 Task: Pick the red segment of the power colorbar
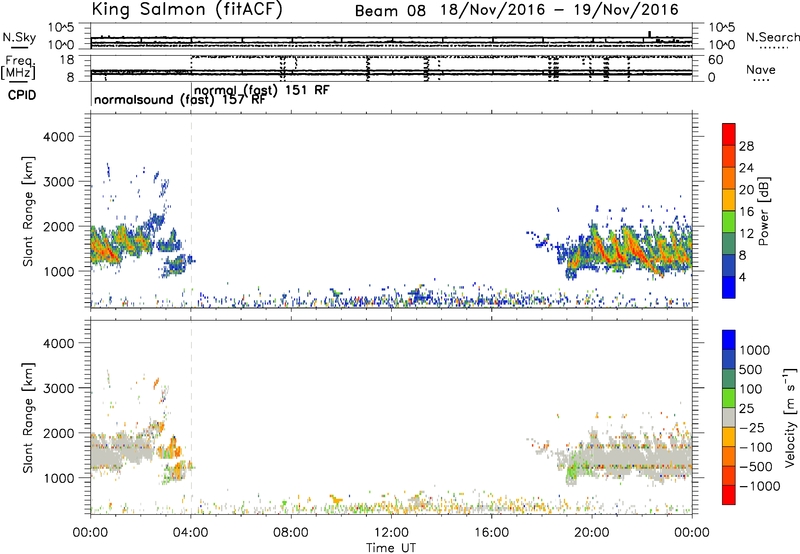tap(729, 134)
